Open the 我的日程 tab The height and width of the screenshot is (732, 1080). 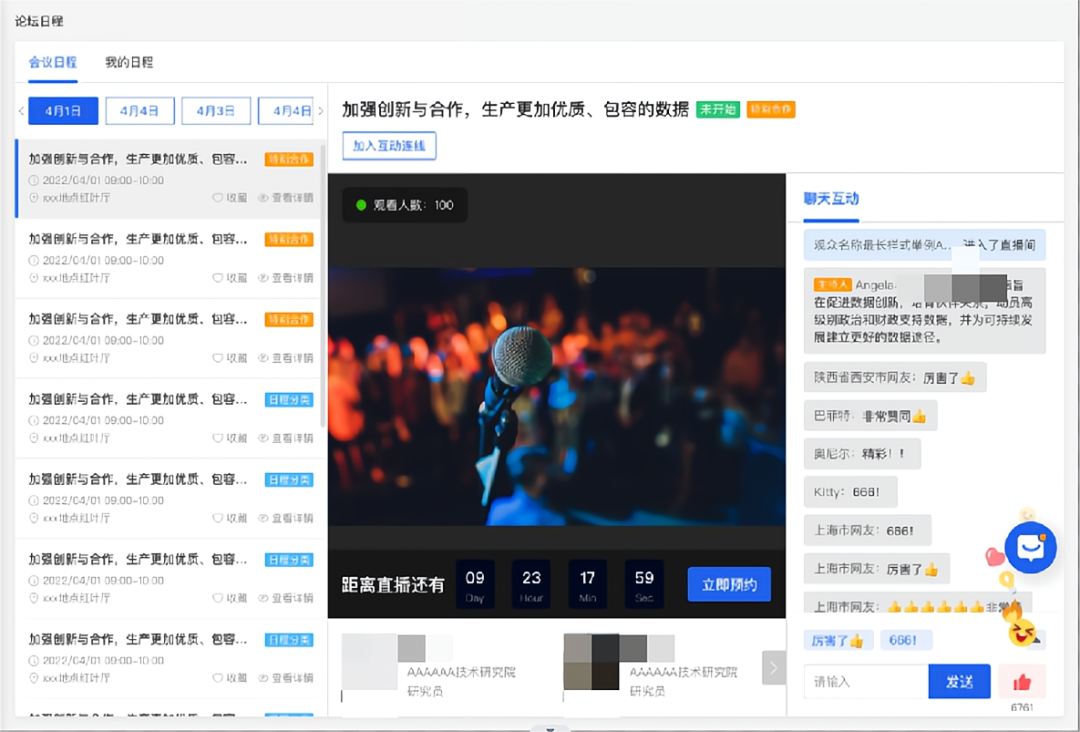pos(129,62)
